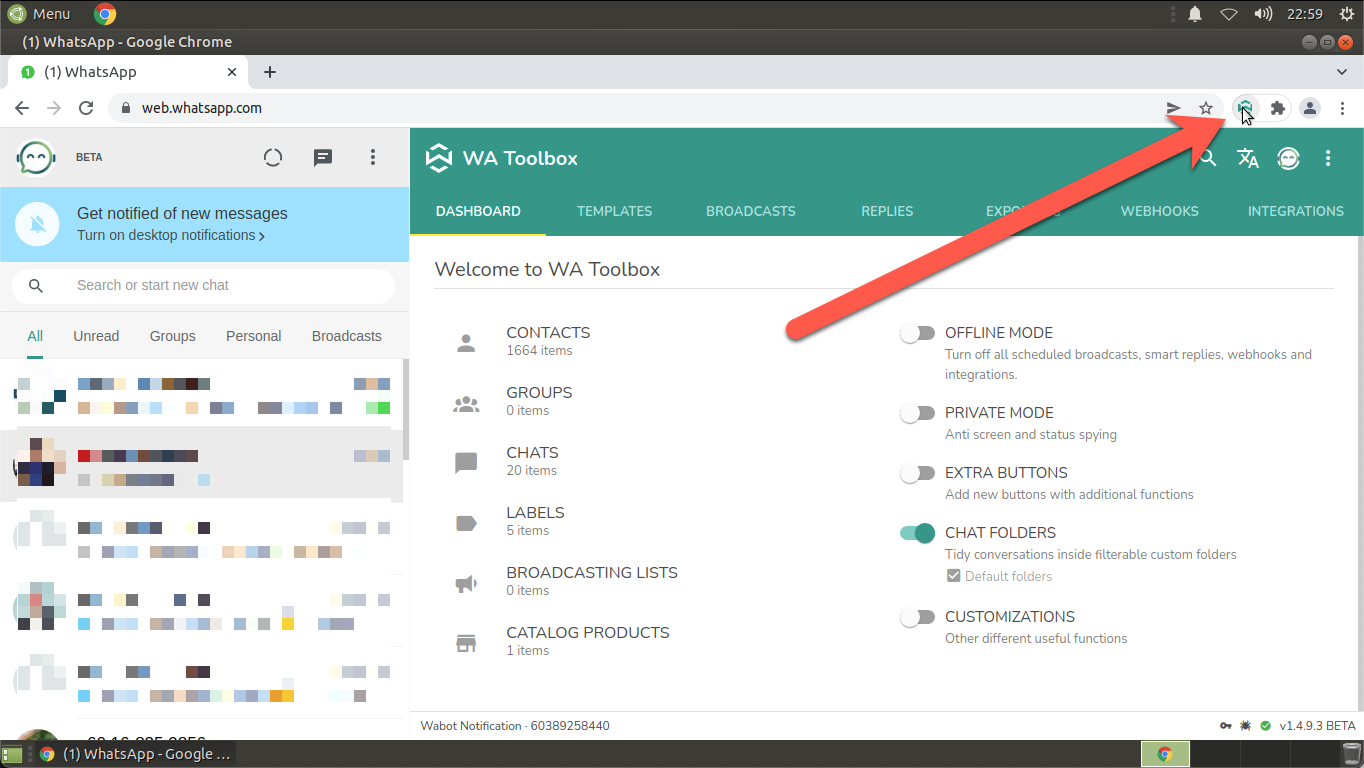The height and width of the screenshot is (768, 1364).
Task: Filter chats by Unread
Action: pos(96,336)
